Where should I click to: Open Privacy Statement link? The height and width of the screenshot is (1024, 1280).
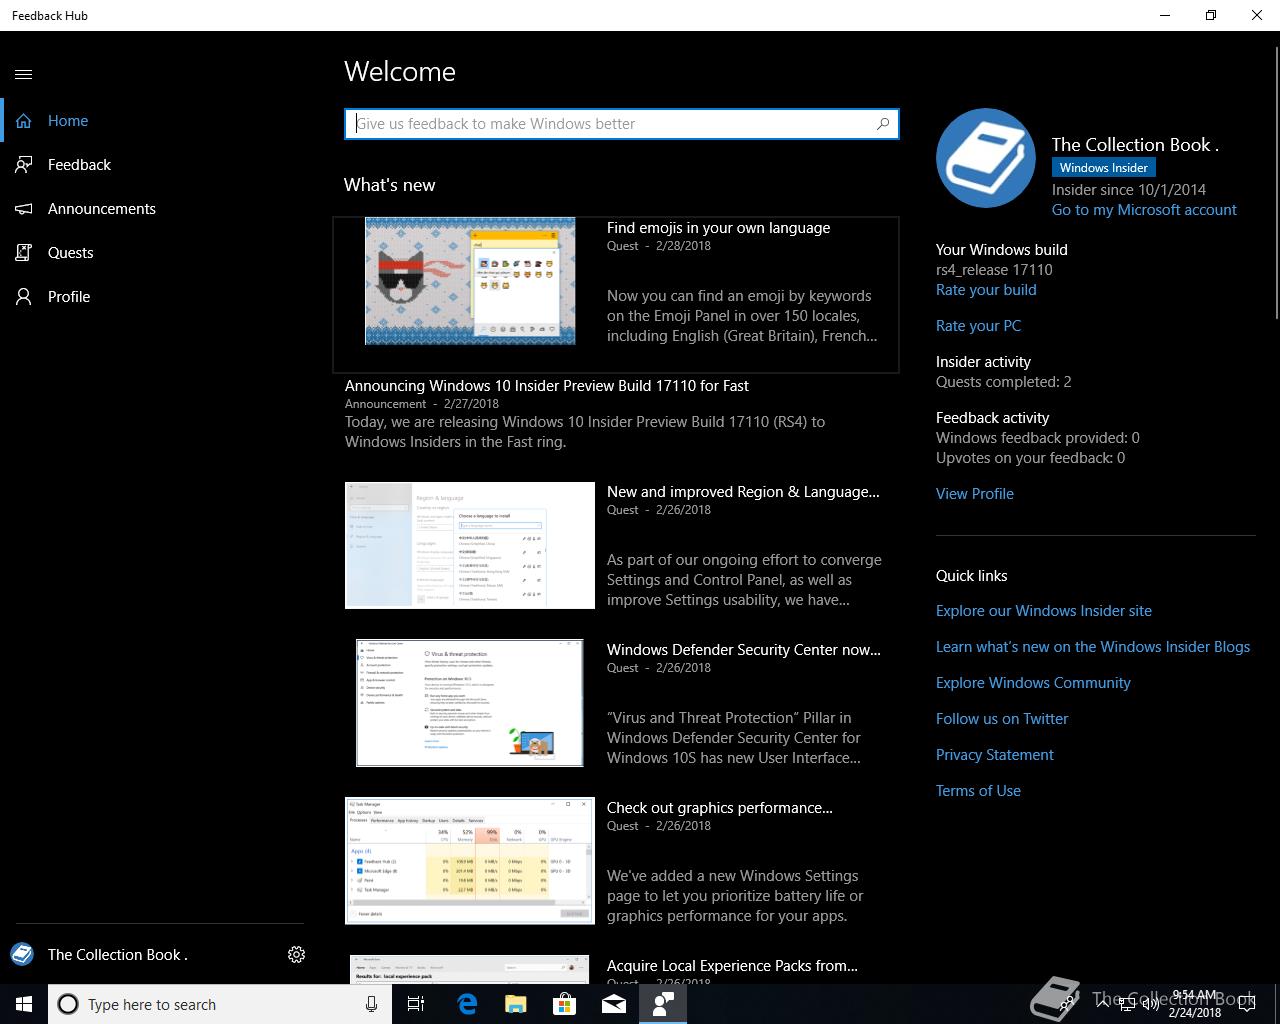coord(995,755)
